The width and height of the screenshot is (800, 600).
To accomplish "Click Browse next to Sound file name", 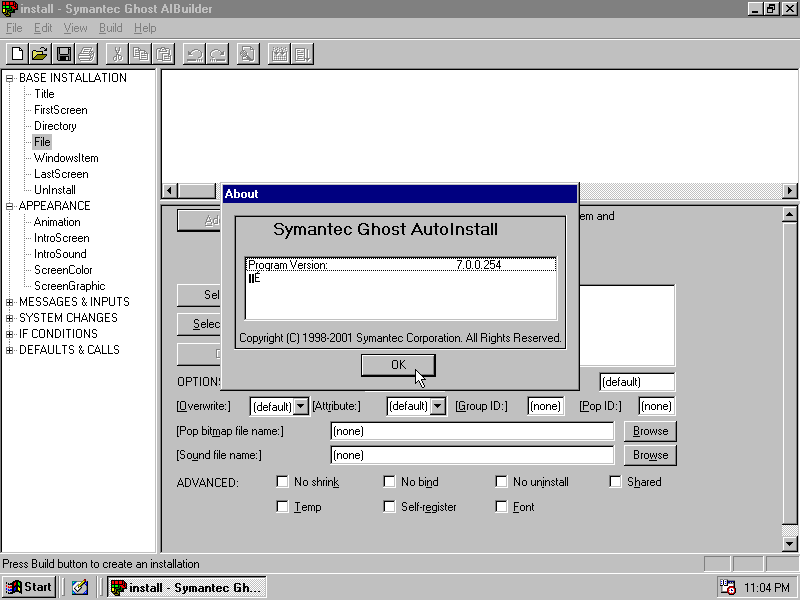I will pyautogui.click(x=650, y=455).
